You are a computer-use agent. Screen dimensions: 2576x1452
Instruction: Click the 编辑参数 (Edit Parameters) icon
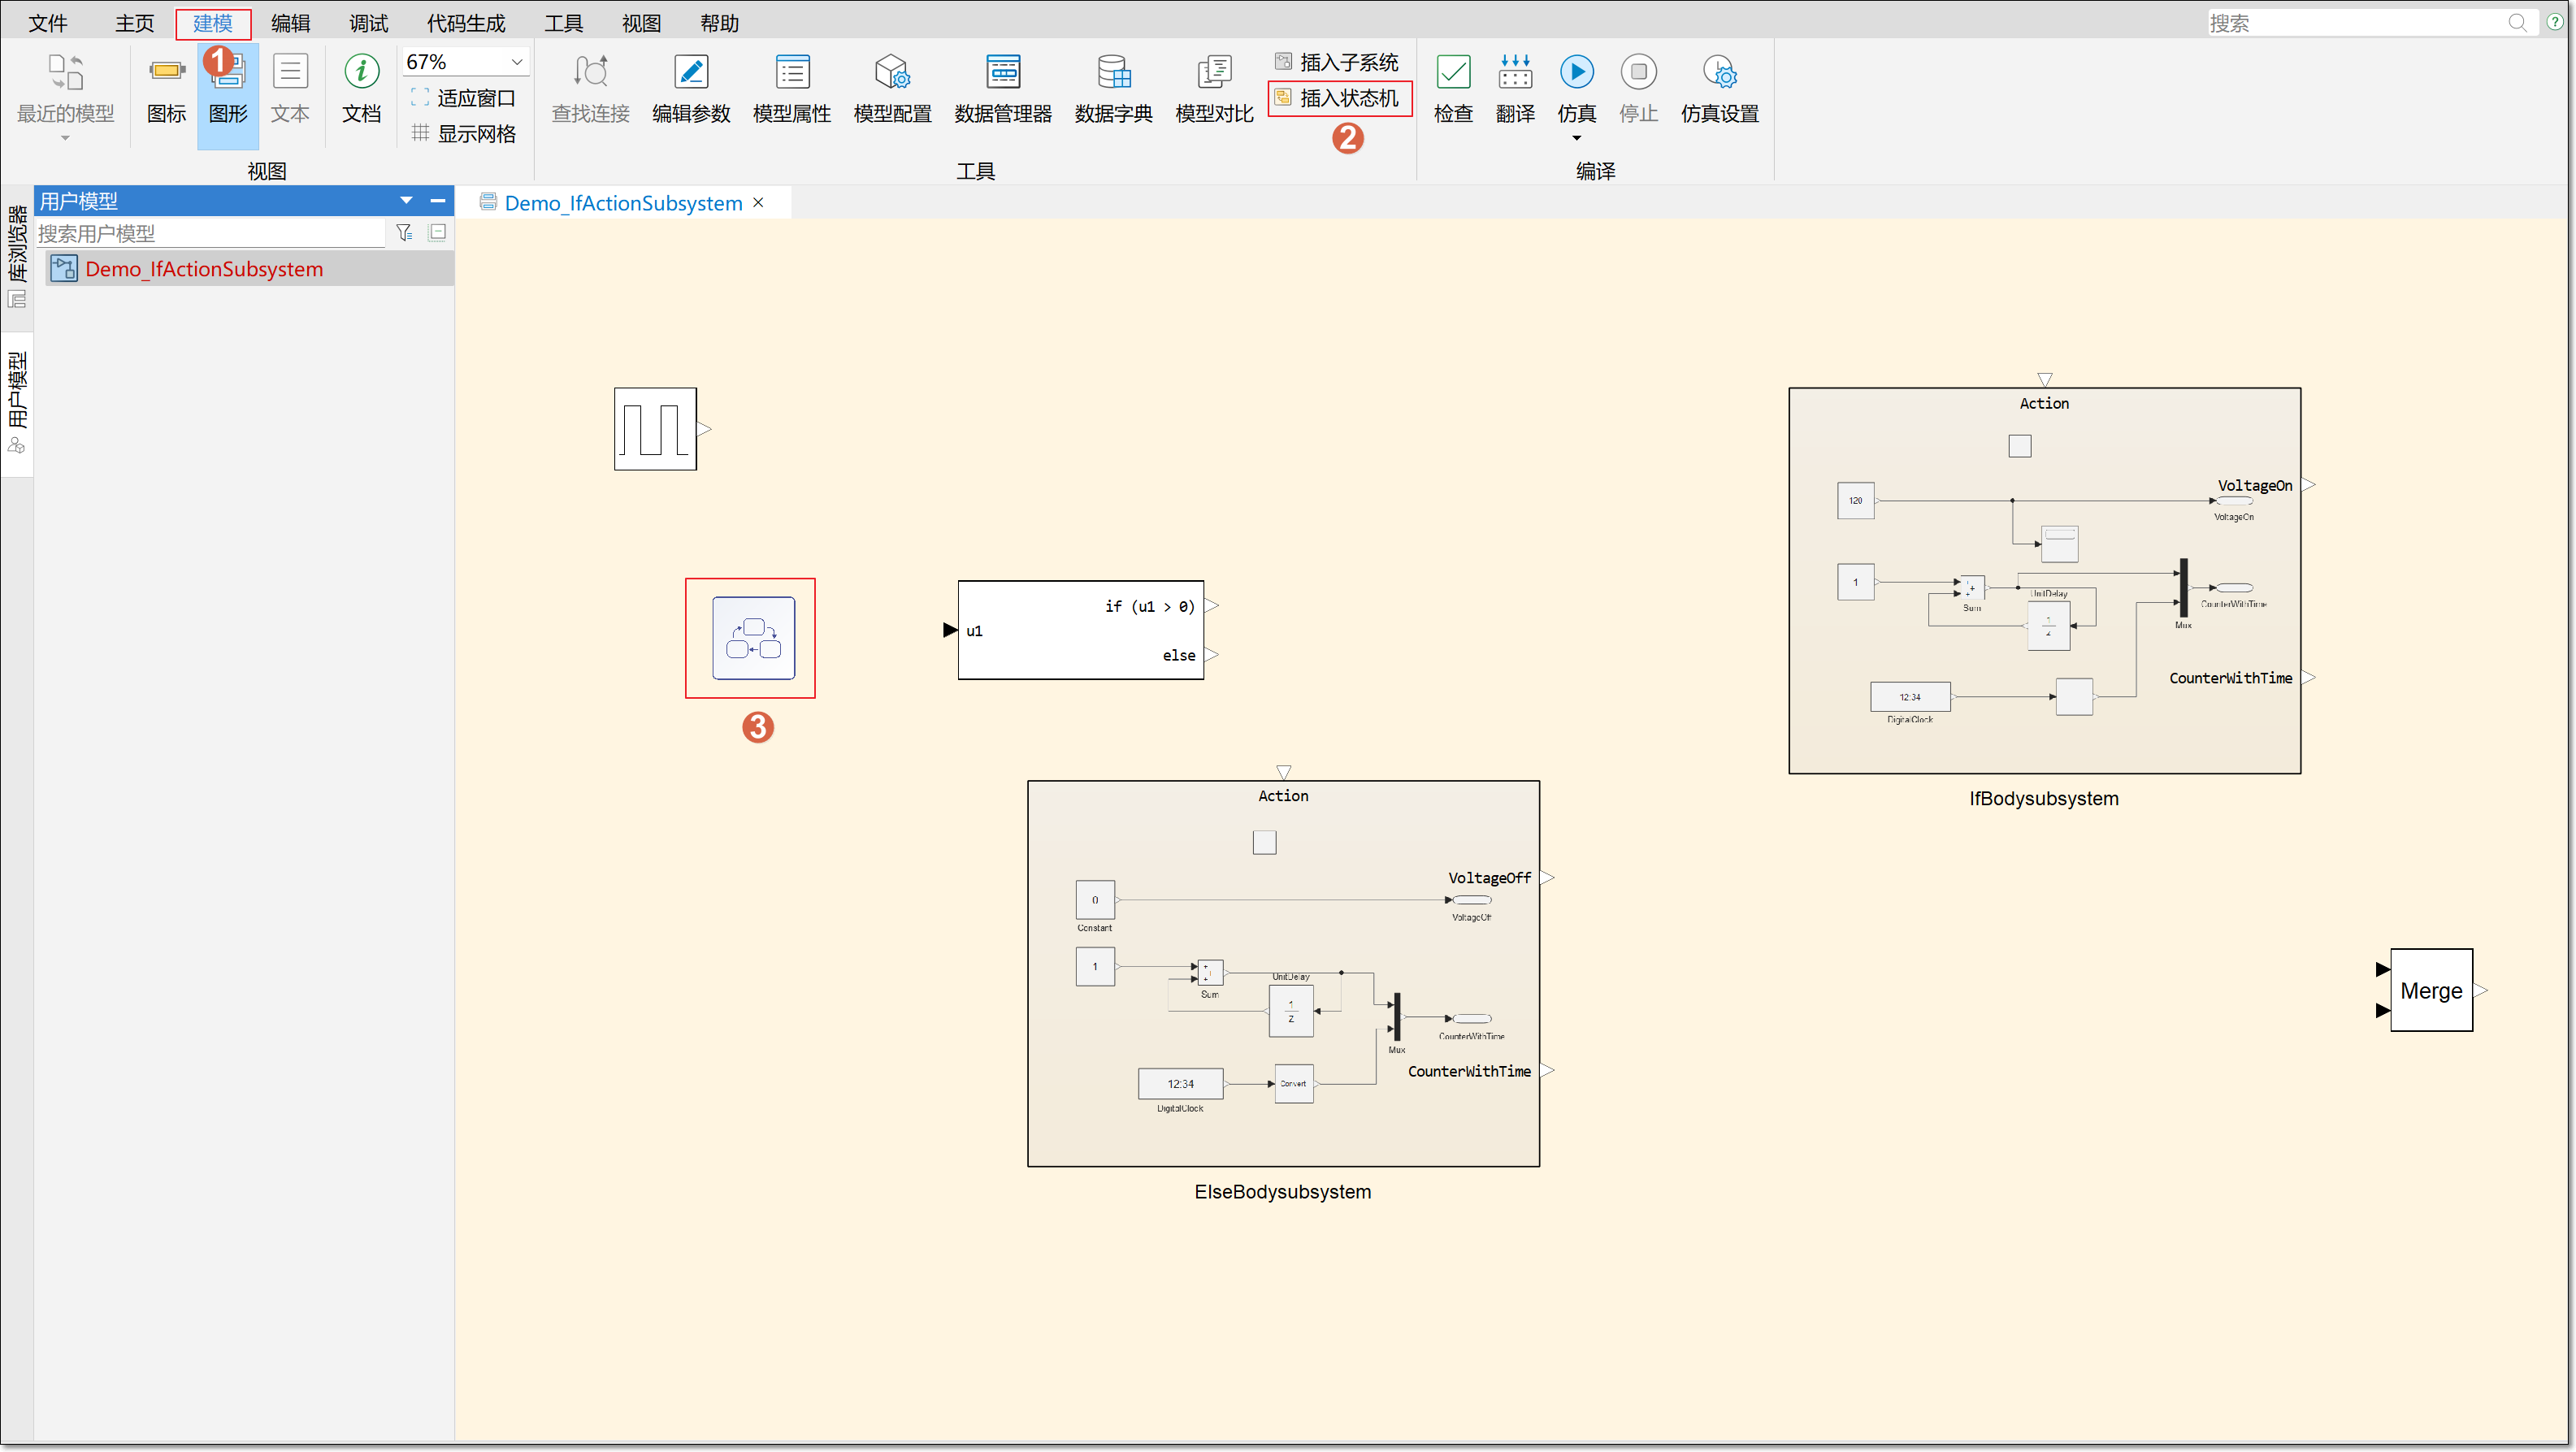click(690, 73)
